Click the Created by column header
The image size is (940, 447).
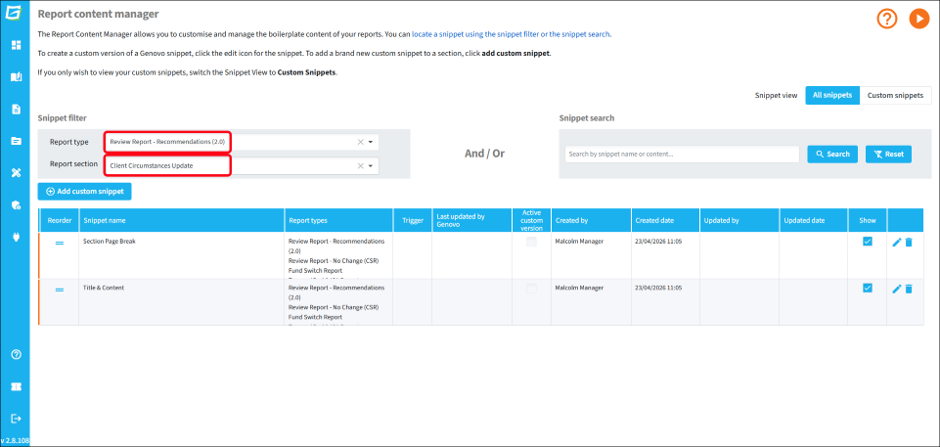591,221
